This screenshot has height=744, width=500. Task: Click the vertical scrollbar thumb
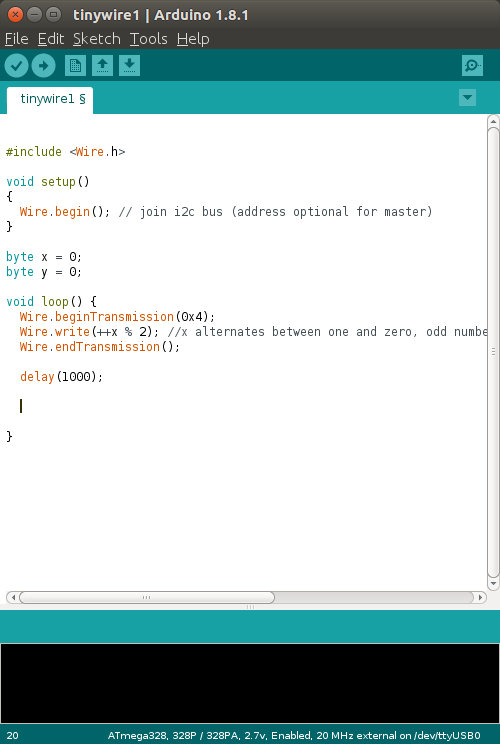coord(493,352)
